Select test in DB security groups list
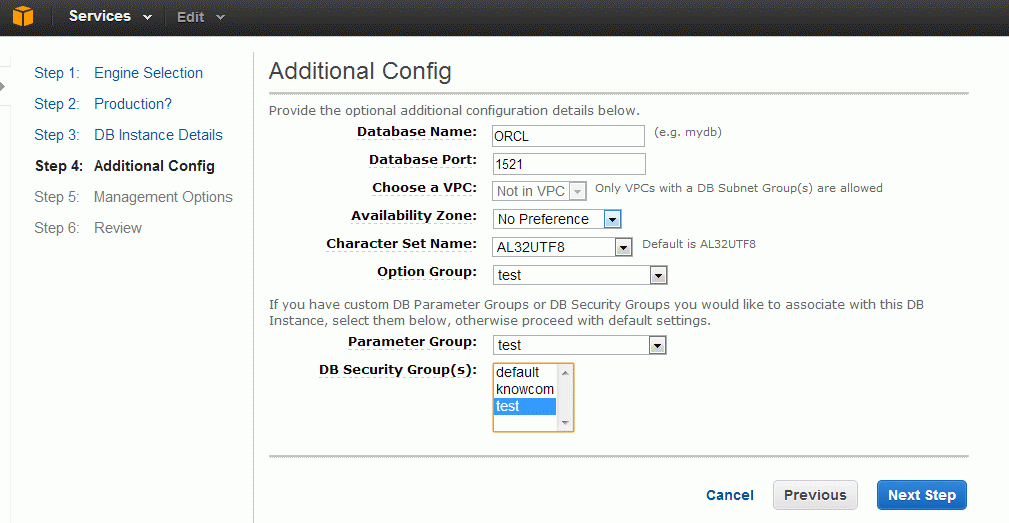Viewport: 1009px width, 523px height. (x=524, y=406)
